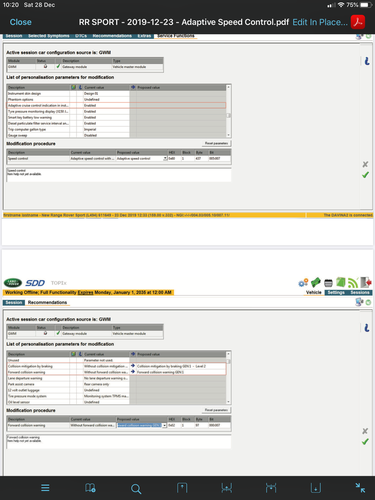Click the green wireless signal icon

pos(353,283)
